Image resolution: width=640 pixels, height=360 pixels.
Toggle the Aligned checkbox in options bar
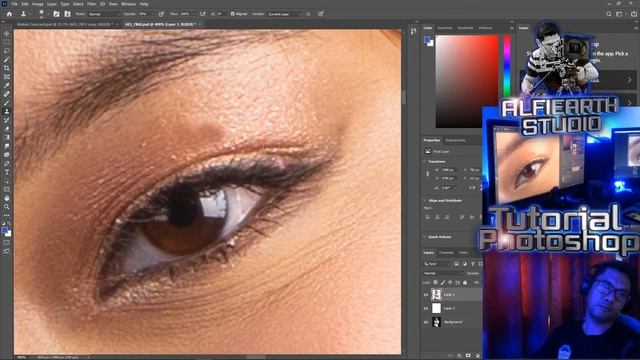tap(233, 14)
